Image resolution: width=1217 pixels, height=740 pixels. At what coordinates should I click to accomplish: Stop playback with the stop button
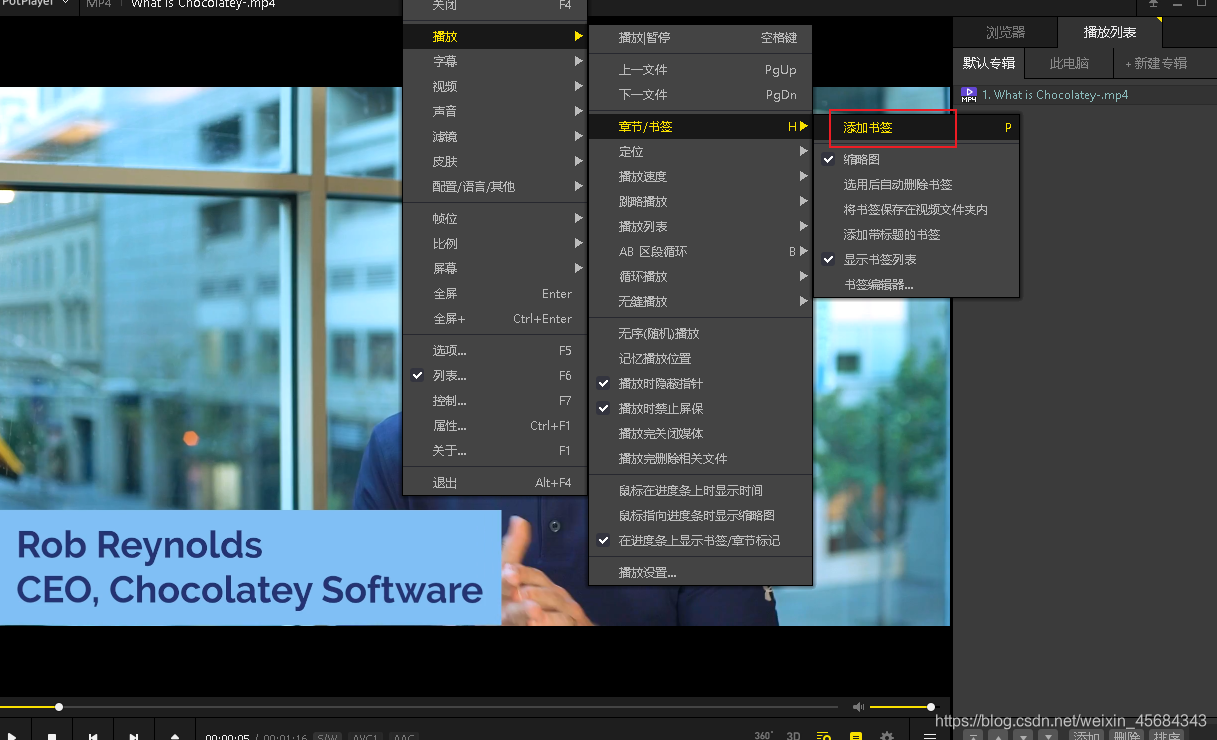click(52, 737)
